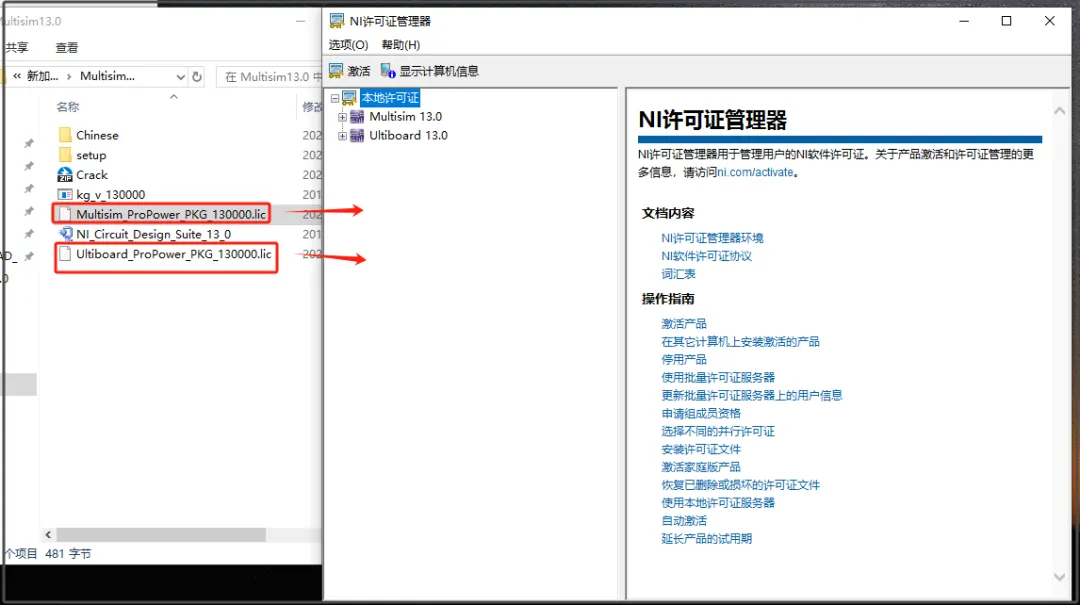Screen dimensions: 1080x605
Task: Open the 使用批量许可证服务器 link
Action: (718, 377)
